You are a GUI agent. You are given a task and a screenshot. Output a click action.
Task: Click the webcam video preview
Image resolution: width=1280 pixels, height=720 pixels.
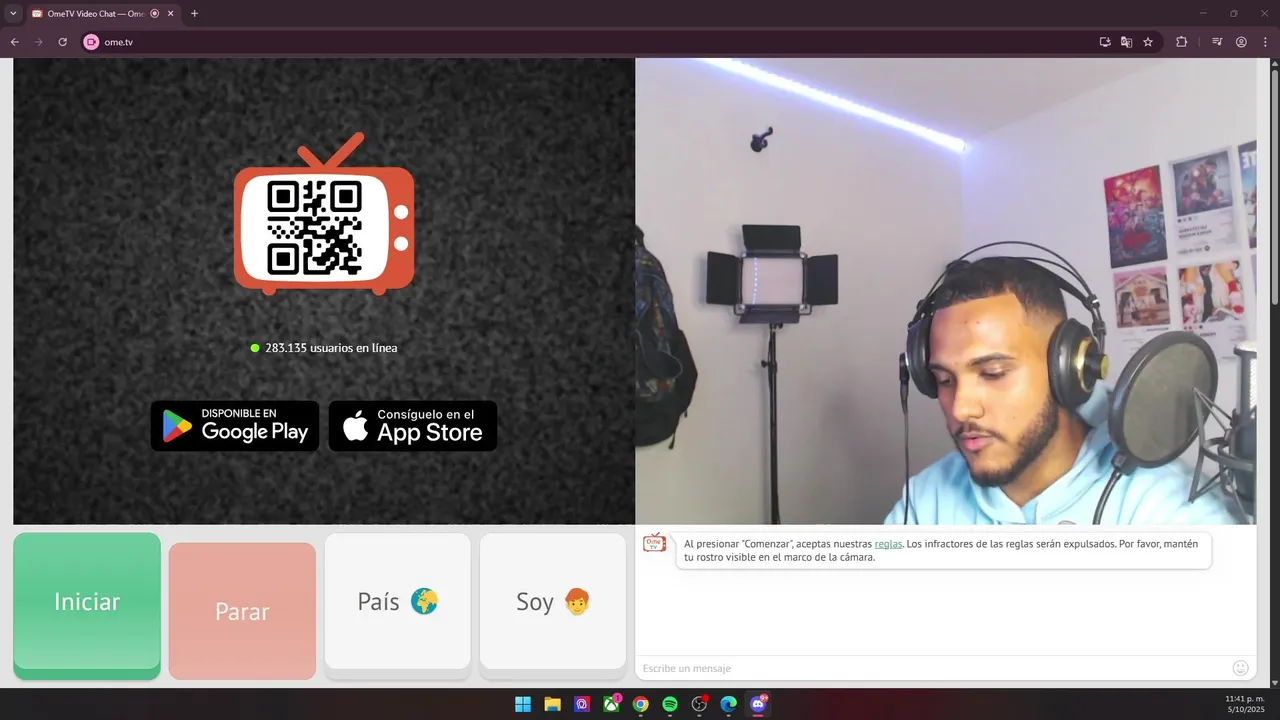945,291
